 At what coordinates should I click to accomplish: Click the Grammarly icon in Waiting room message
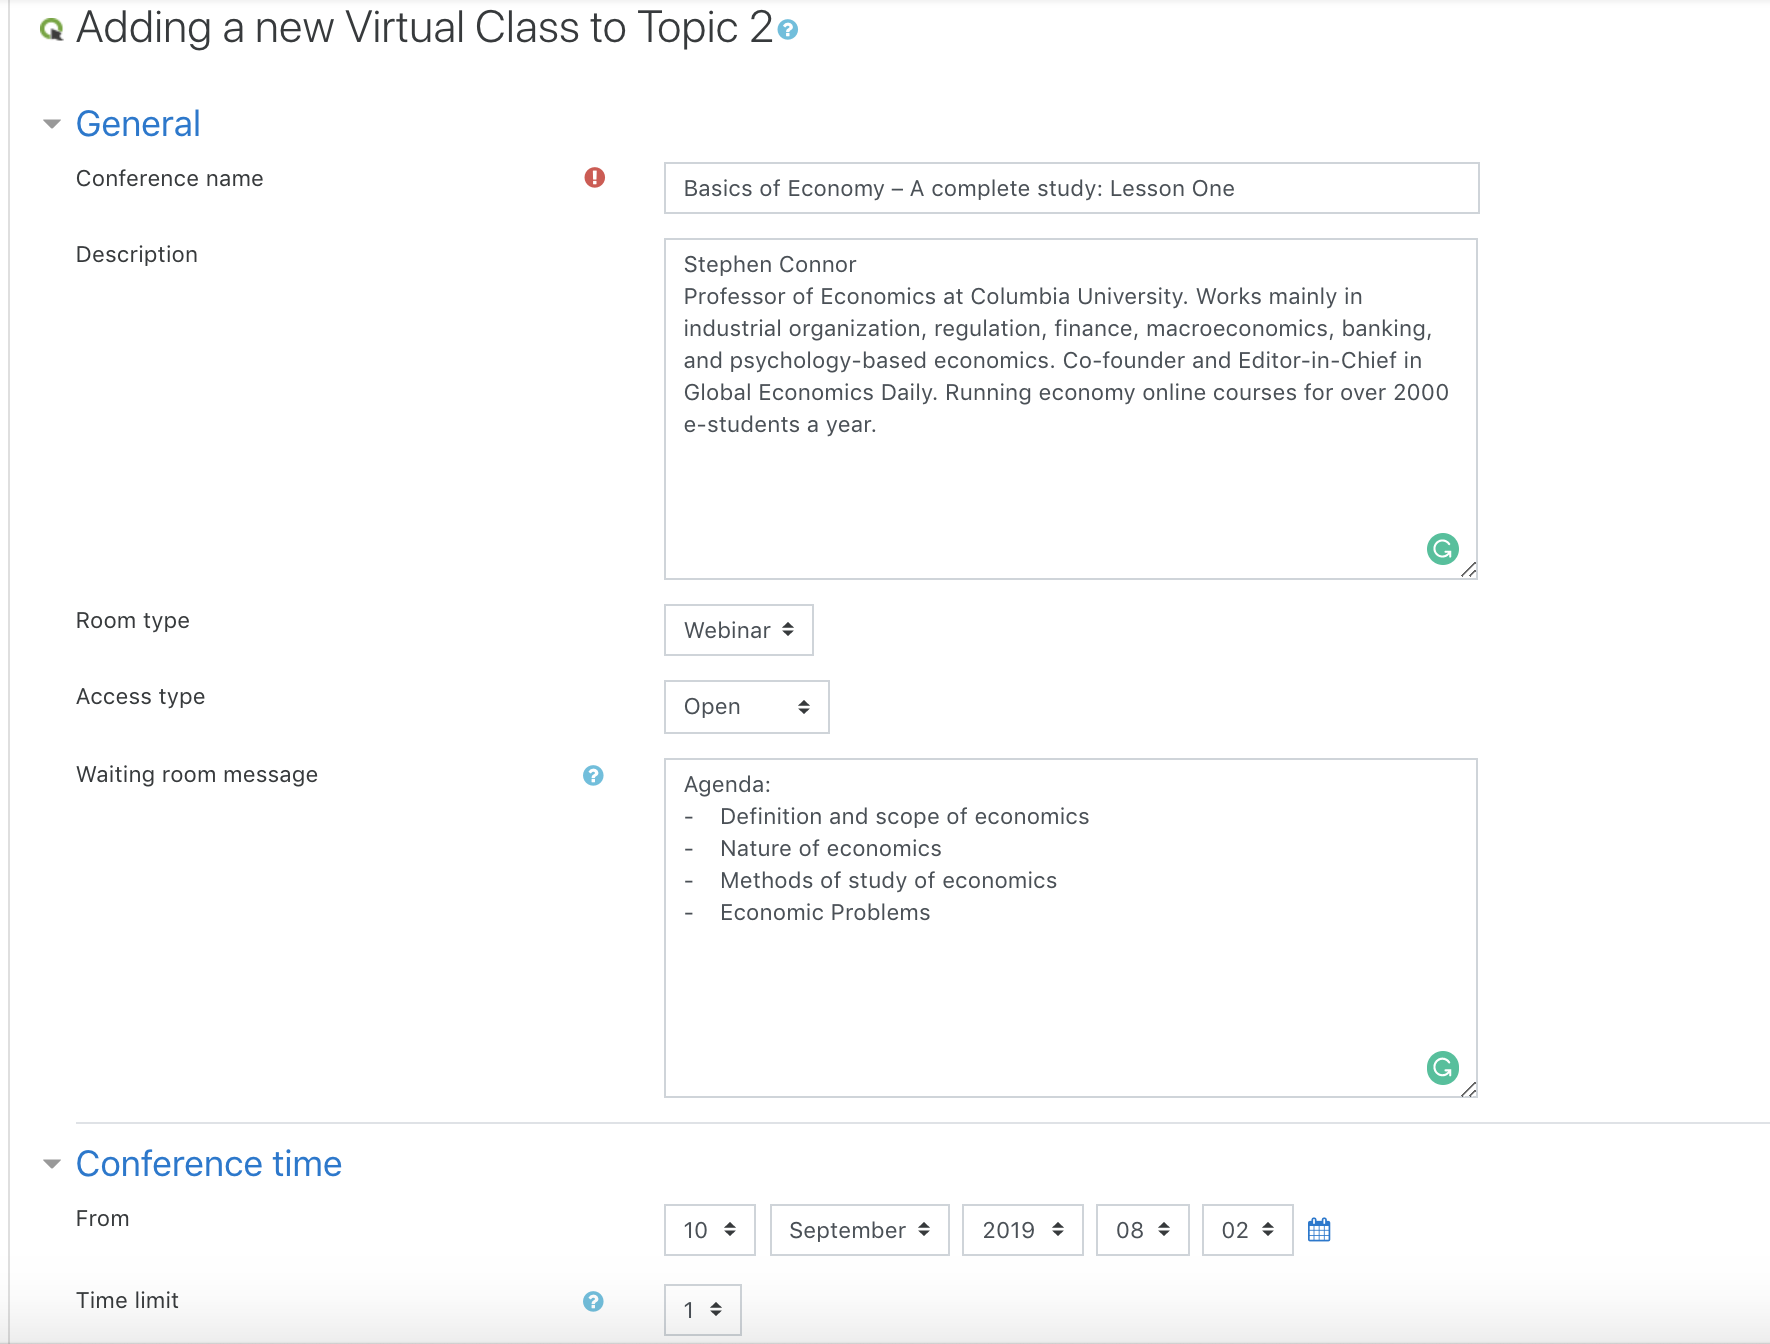pyautogui.click(x=1441, y=1068)
